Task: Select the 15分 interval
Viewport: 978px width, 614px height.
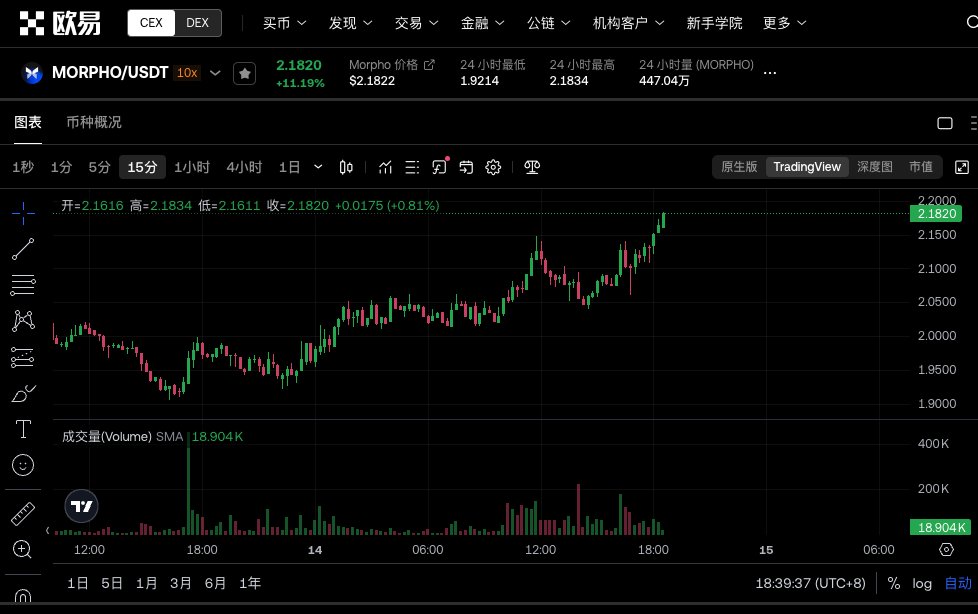Action: [142, 167]
